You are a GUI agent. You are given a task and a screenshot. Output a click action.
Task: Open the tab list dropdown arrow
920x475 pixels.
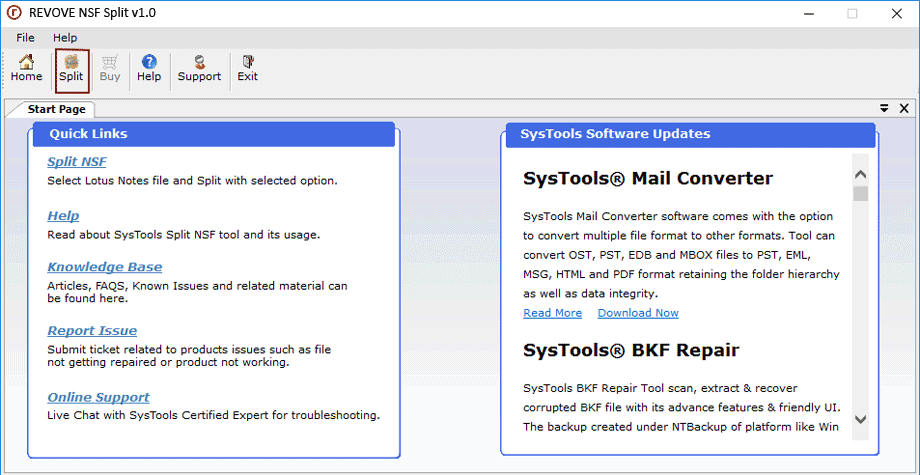884,108
